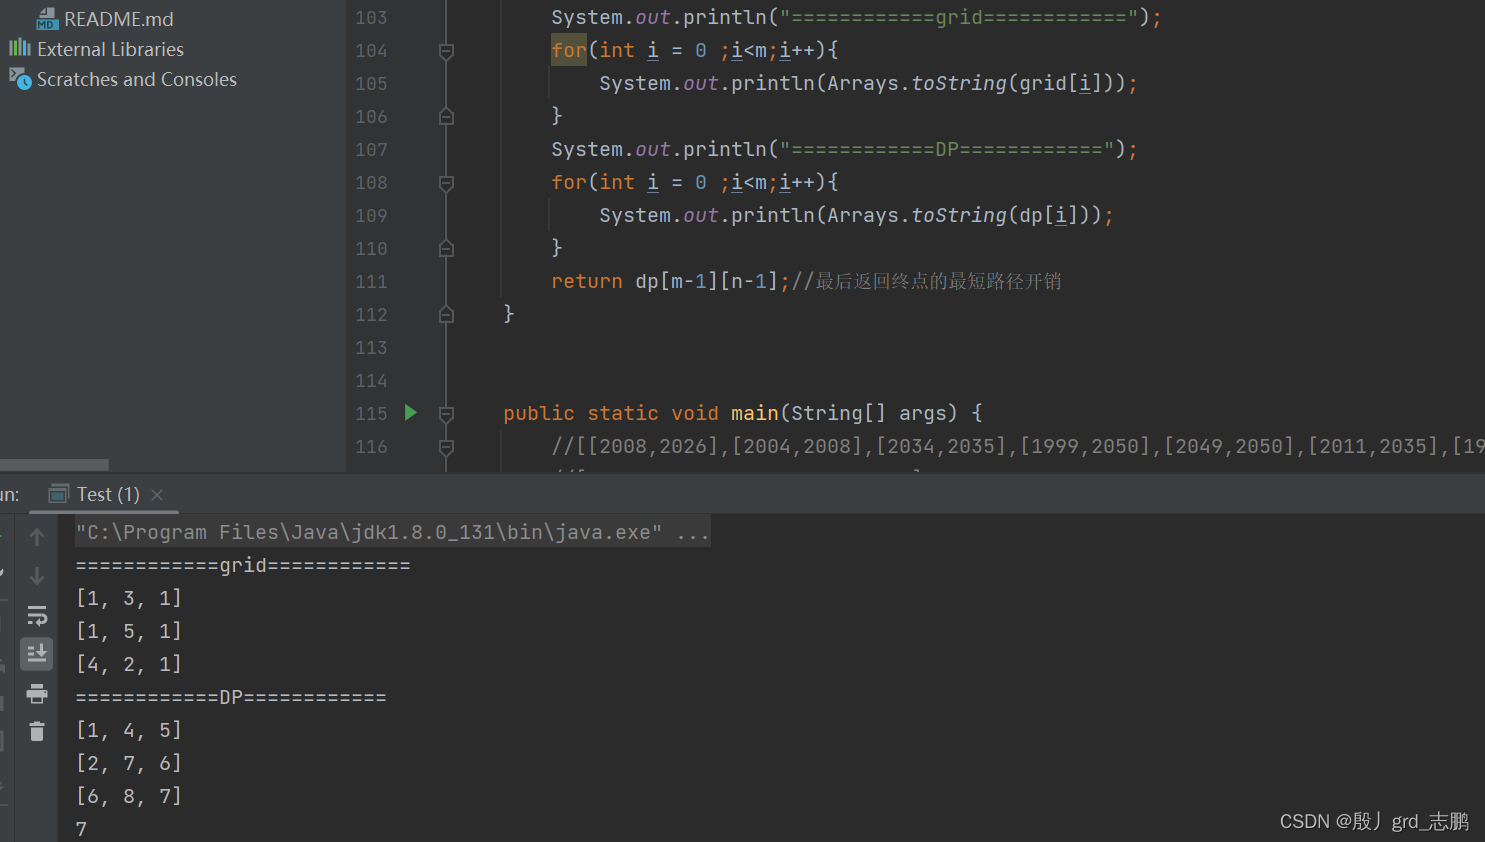
Task: Collapse block end at line 106
Action: [447, 117]
